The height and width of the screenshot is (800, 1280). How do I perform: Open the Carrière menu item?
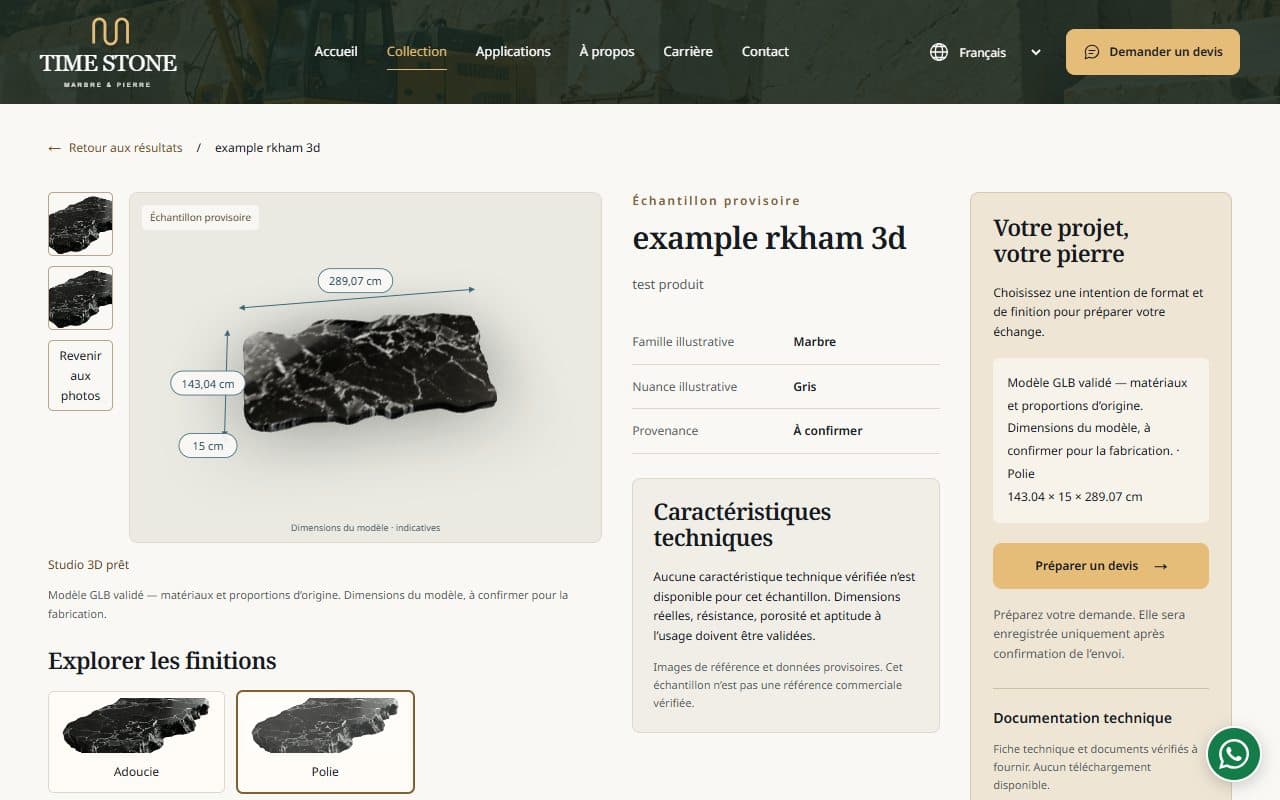pyautogui.click(x=688, y=51)
